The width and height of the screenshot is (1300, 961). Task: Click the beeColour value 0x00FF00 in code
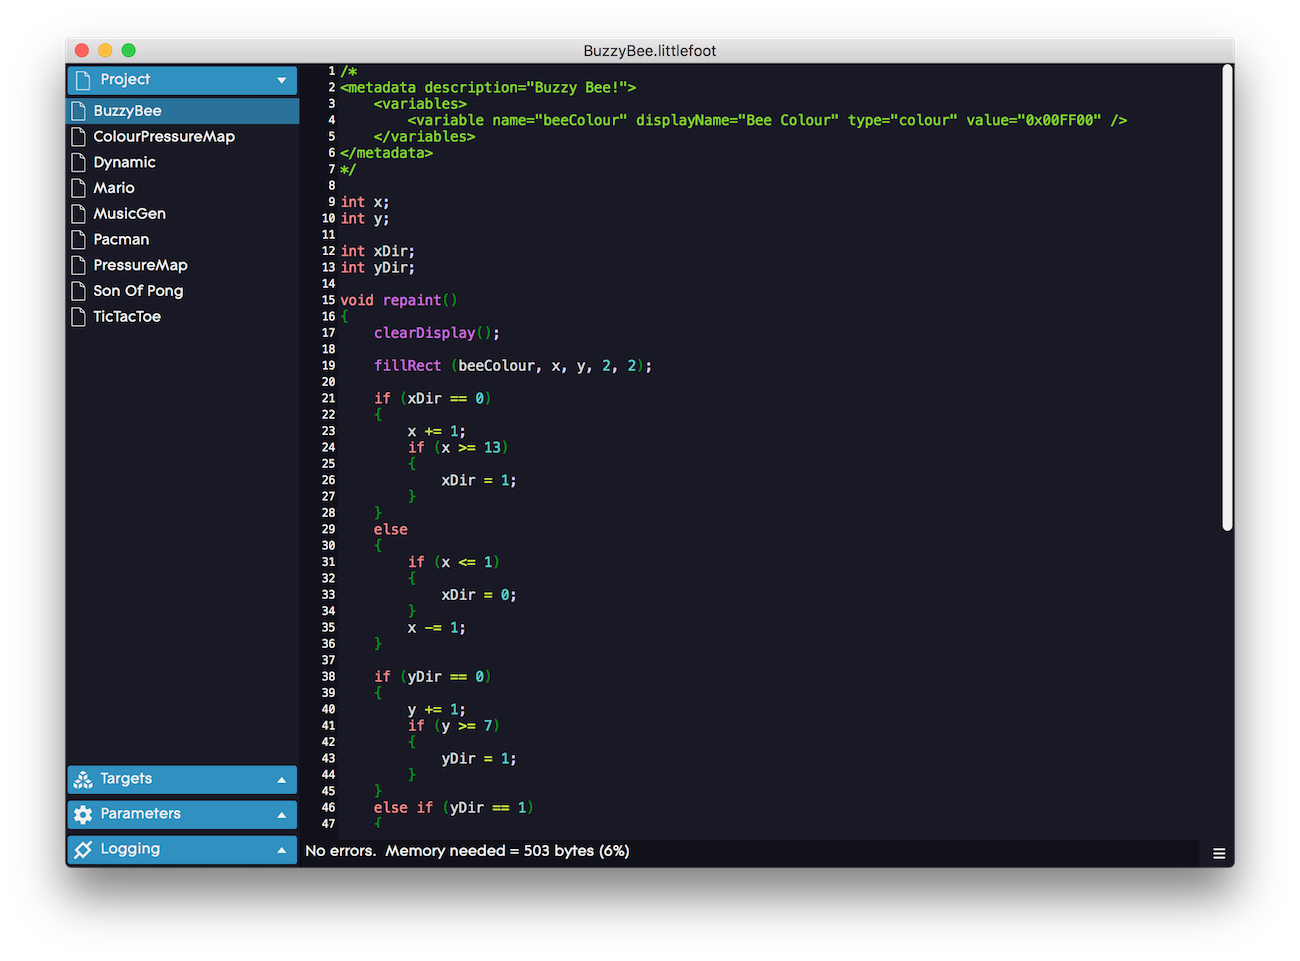(1059, 120)
